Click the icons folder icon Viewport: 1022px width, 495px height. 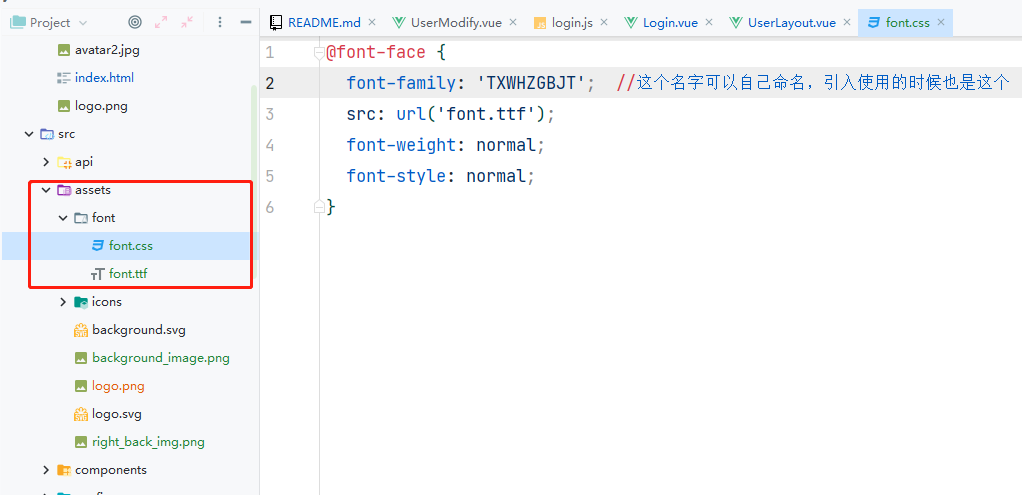click(x=81, y=302)
